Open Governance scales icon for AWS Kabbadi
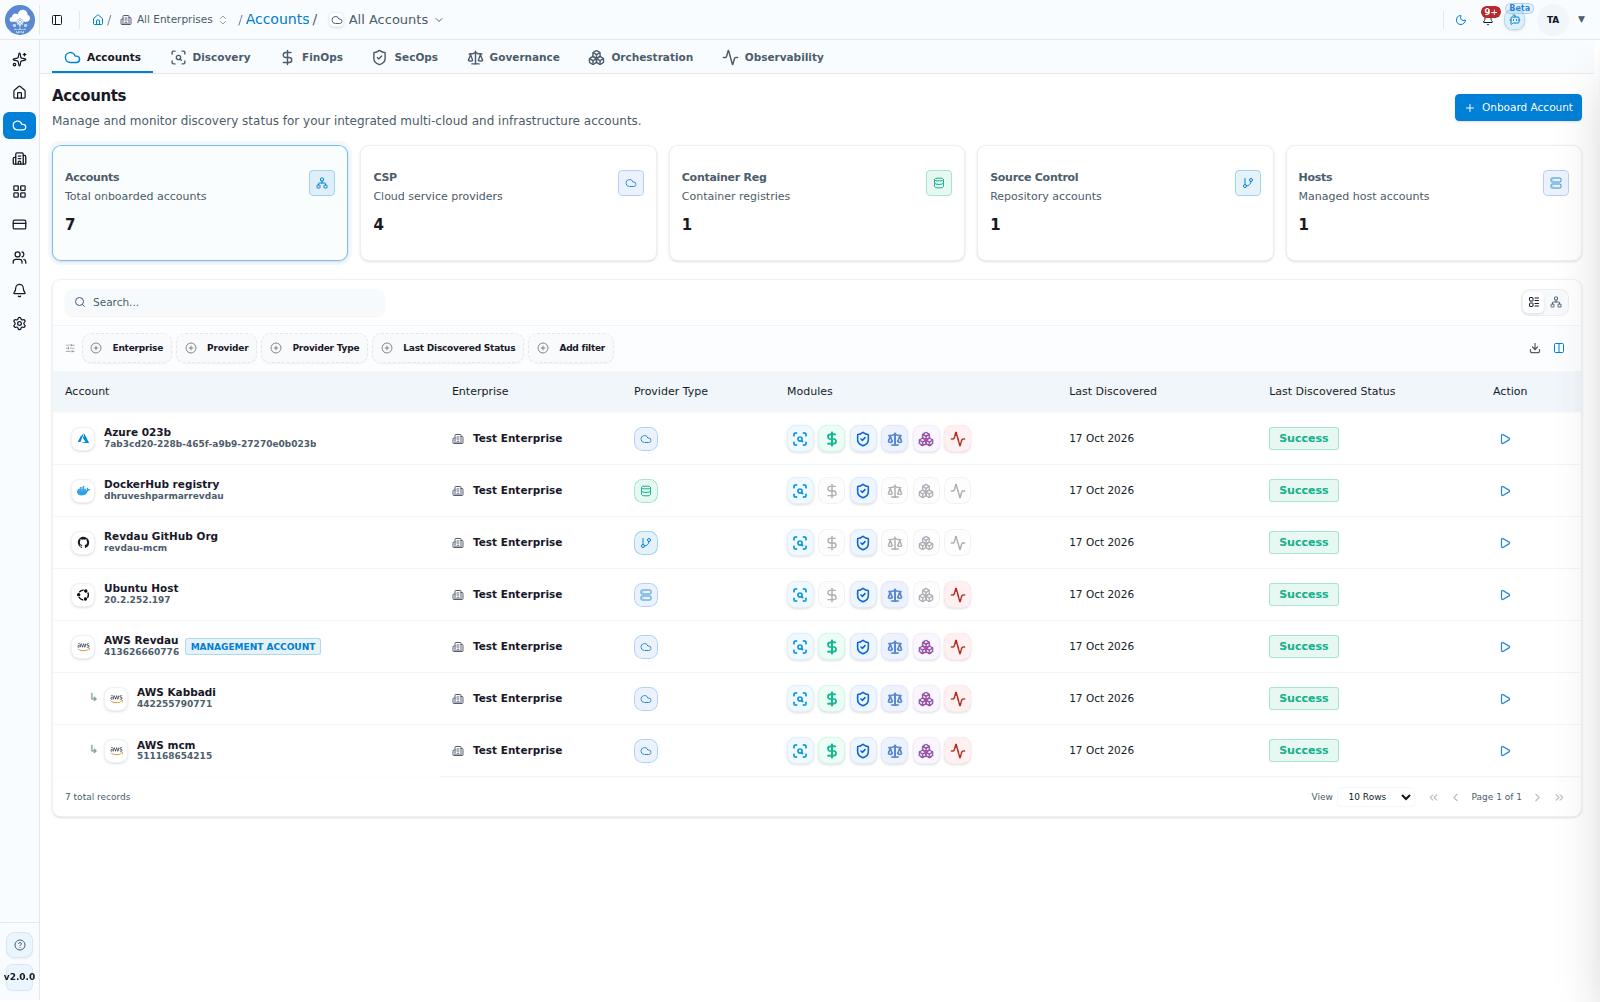1600x1002 pixels. click(895, 699)
